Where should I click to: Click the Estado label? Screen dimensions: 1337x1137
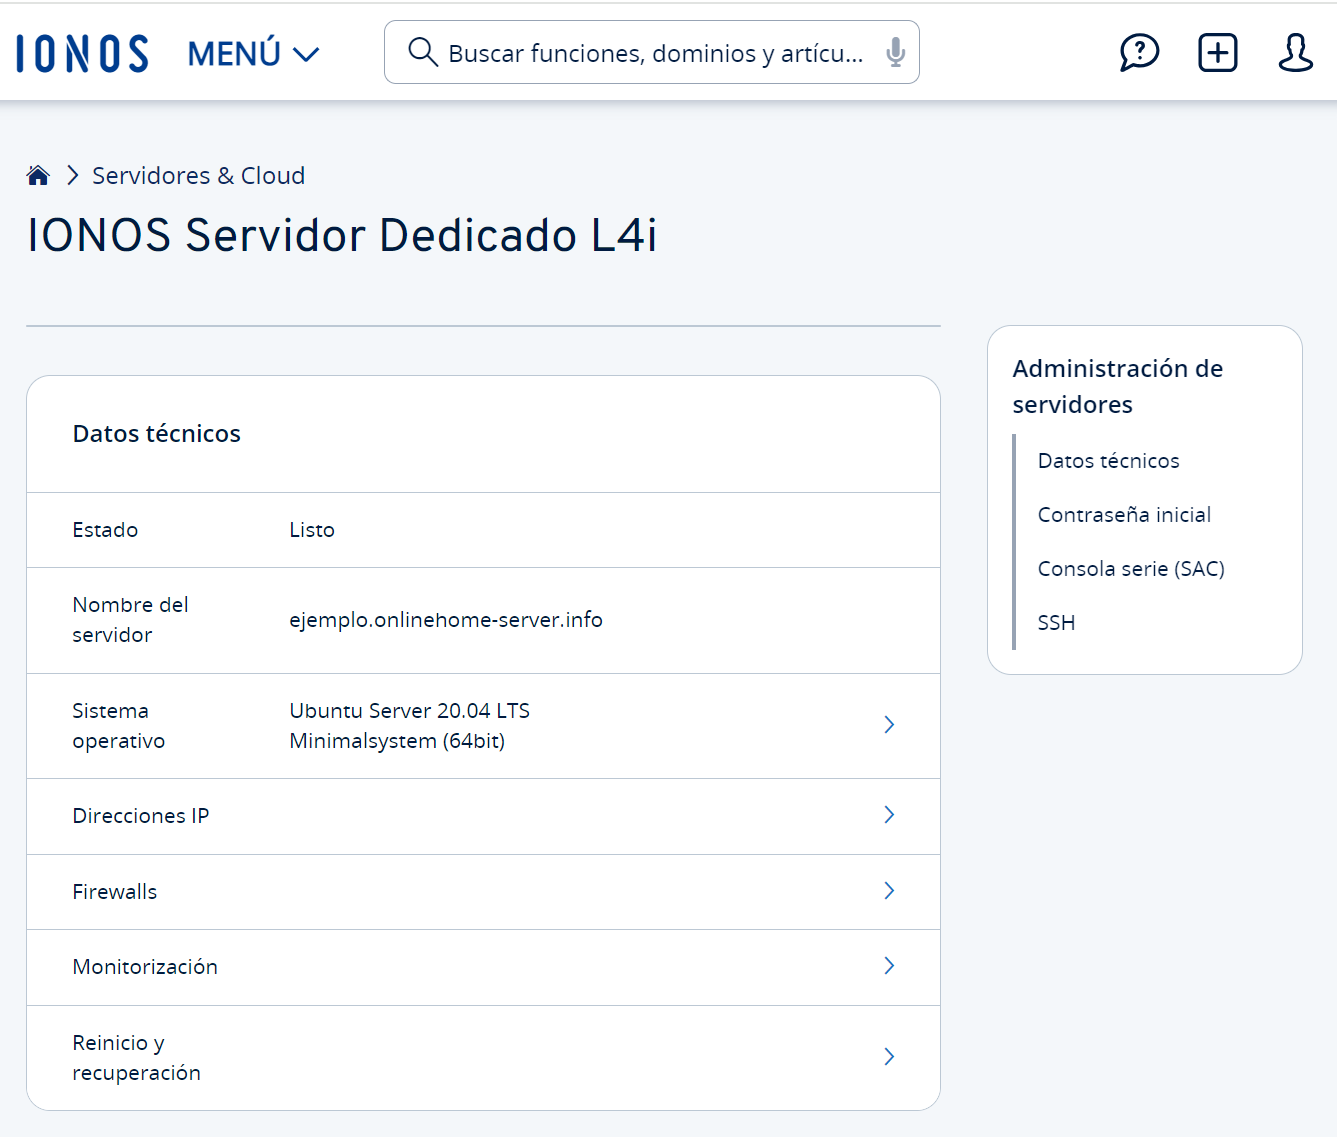coord(105,530)
